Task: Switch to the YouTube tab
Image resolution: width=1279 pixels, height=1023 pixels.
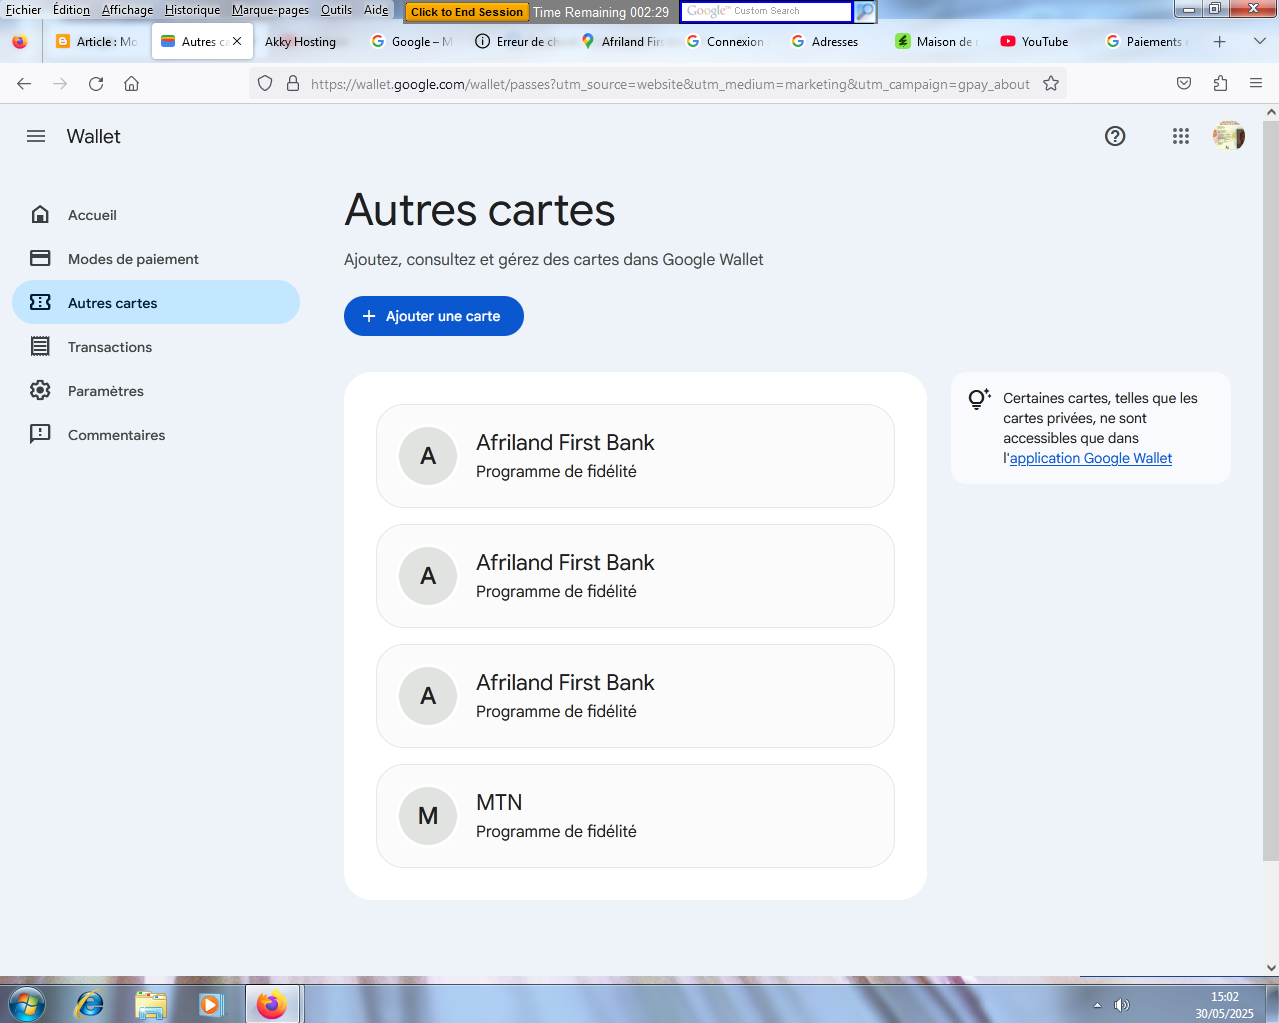Action: coord(1041,42)
